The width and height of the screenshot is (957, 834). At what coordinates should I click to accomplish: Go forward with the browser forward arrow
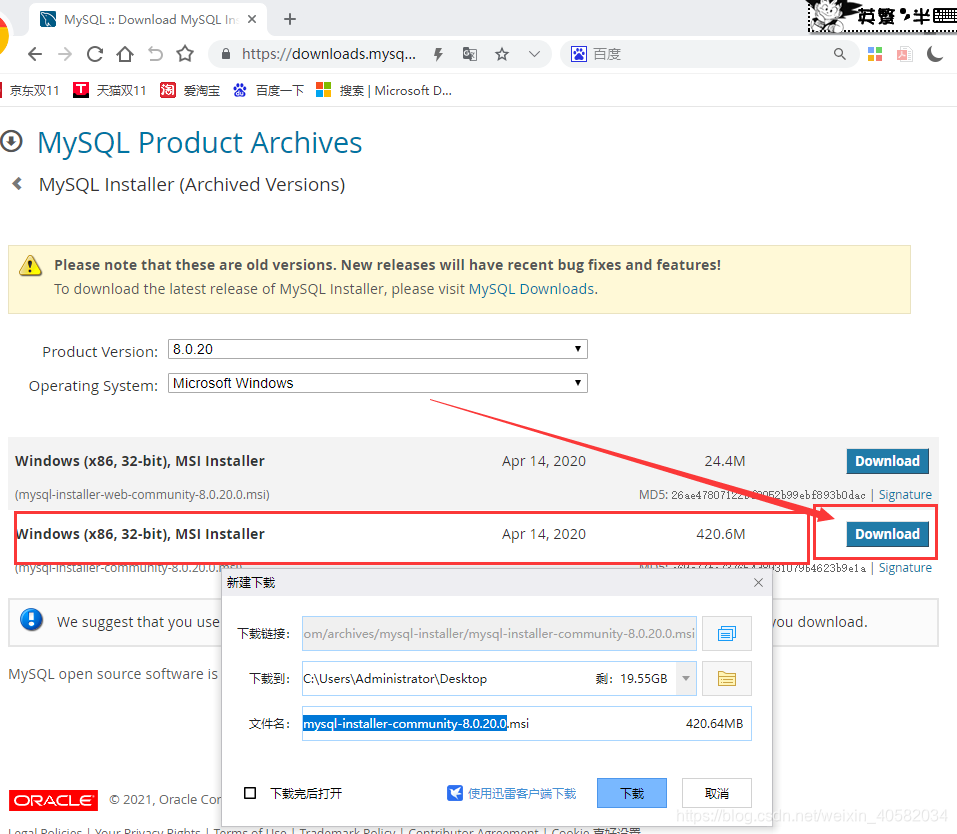[x=65, y=54]
